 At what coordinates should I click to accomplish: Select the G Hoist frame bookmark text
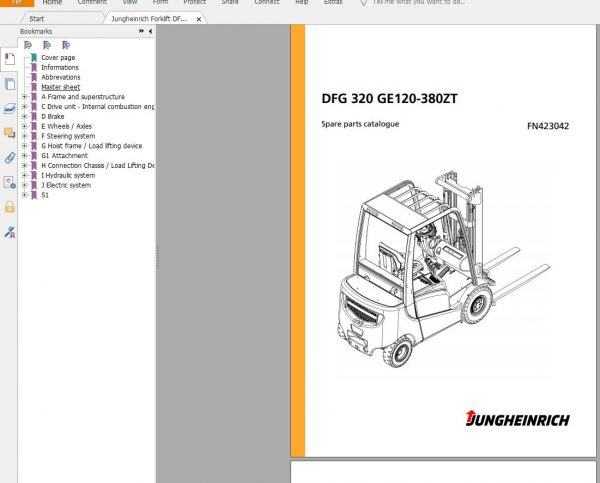[x=92, y=146]
